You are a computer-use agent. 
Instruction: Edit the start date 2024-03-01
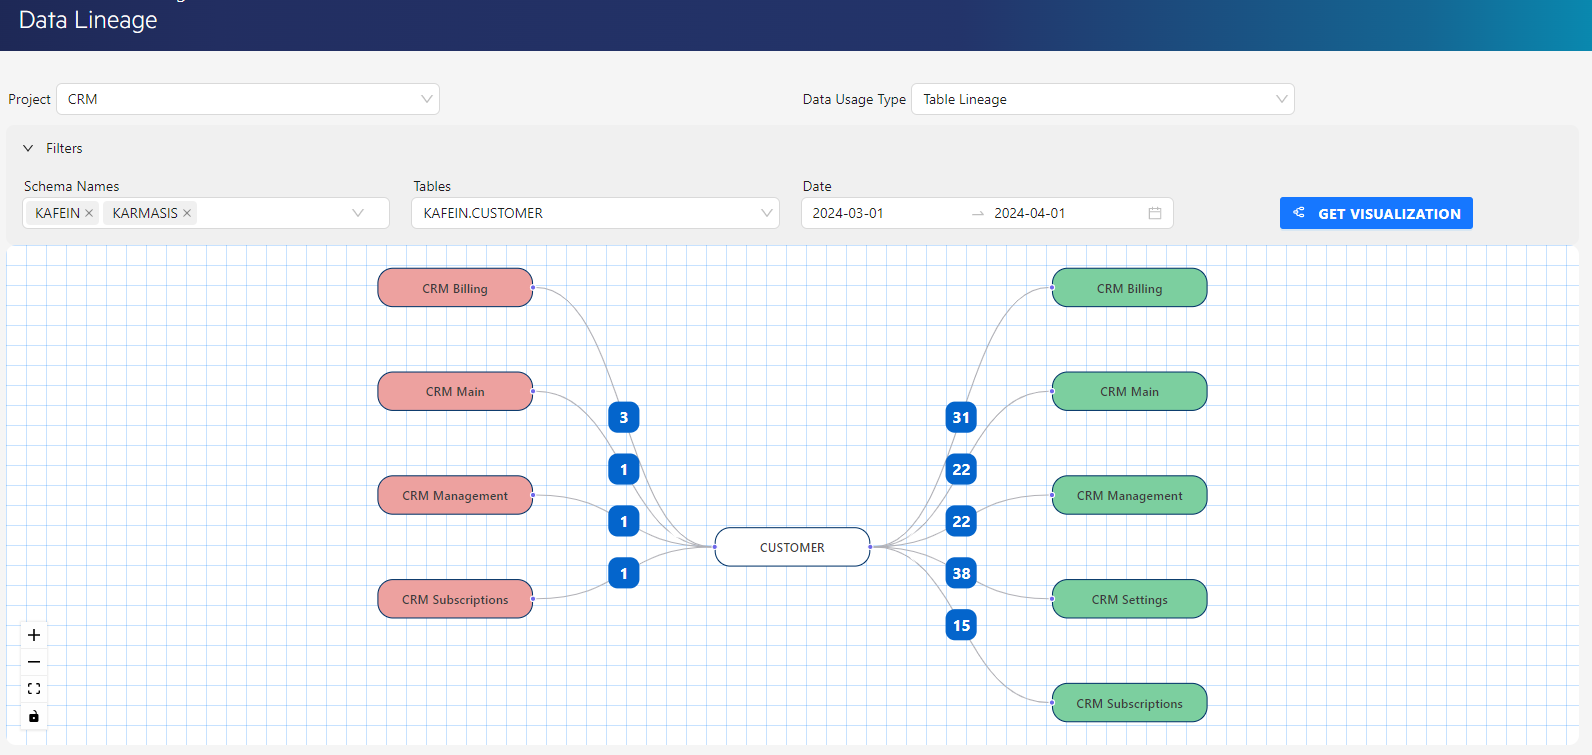848,213
